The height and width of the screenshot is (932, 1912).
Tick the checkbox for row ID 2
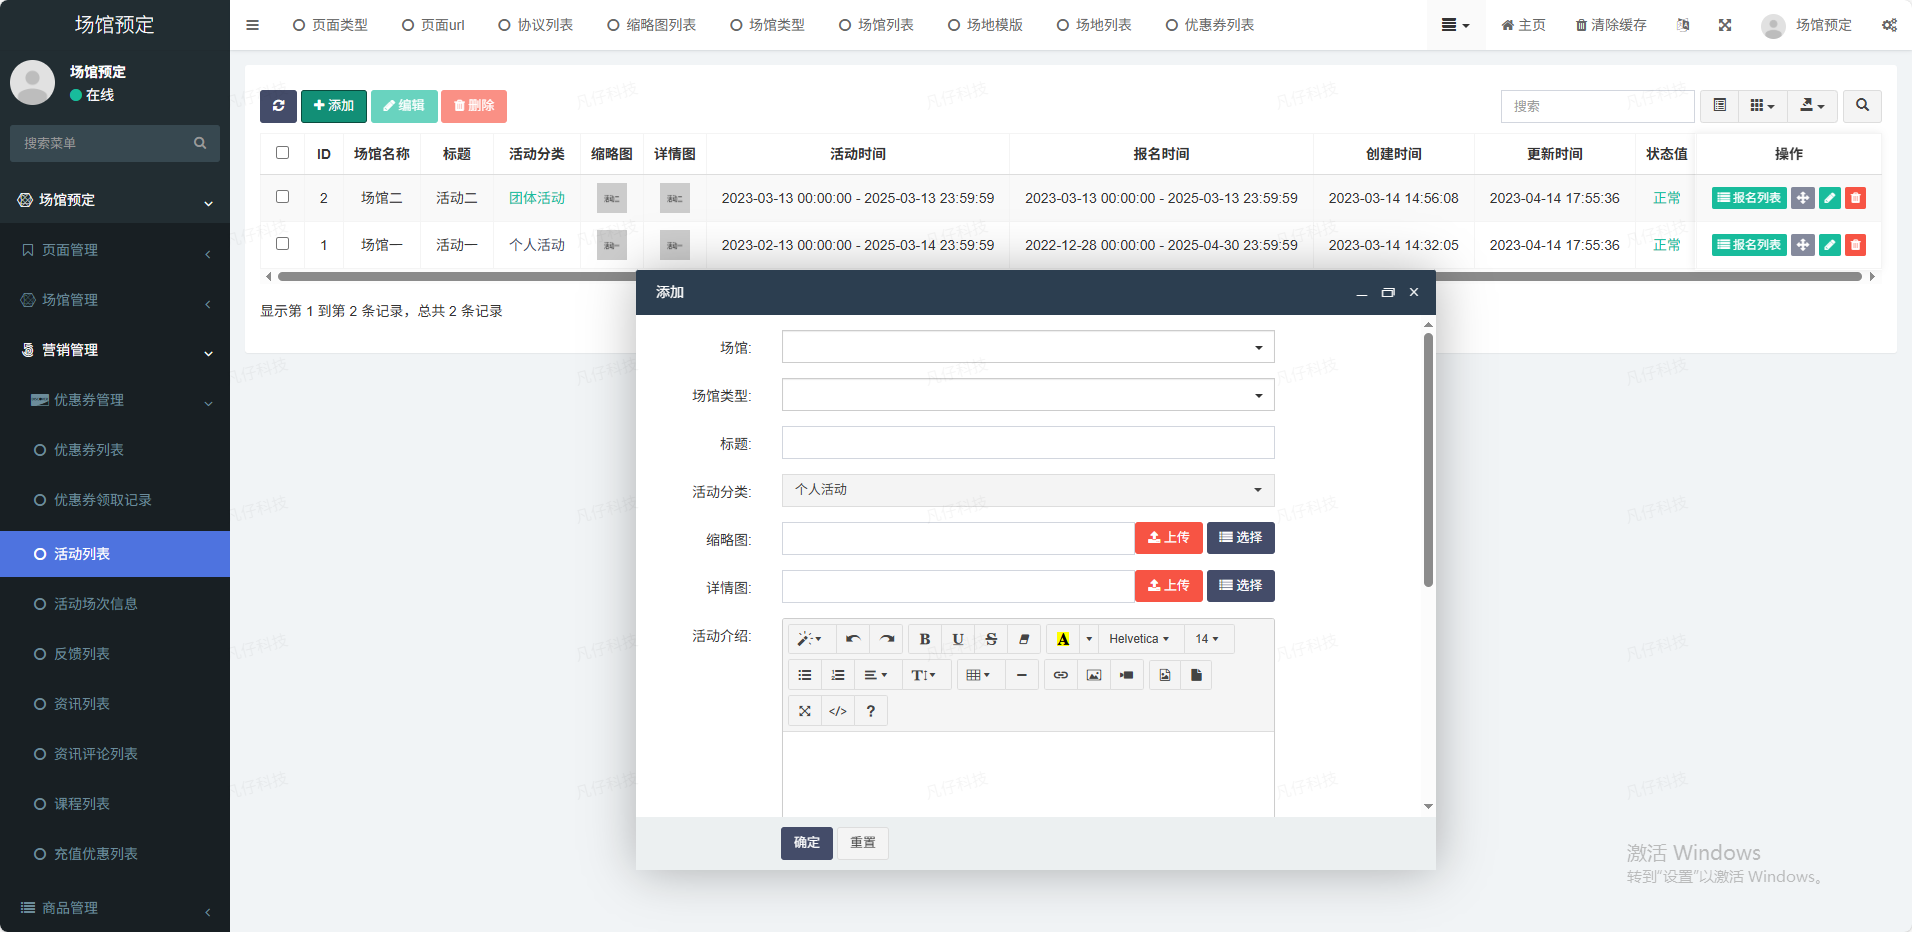click(x=282, y=197)
